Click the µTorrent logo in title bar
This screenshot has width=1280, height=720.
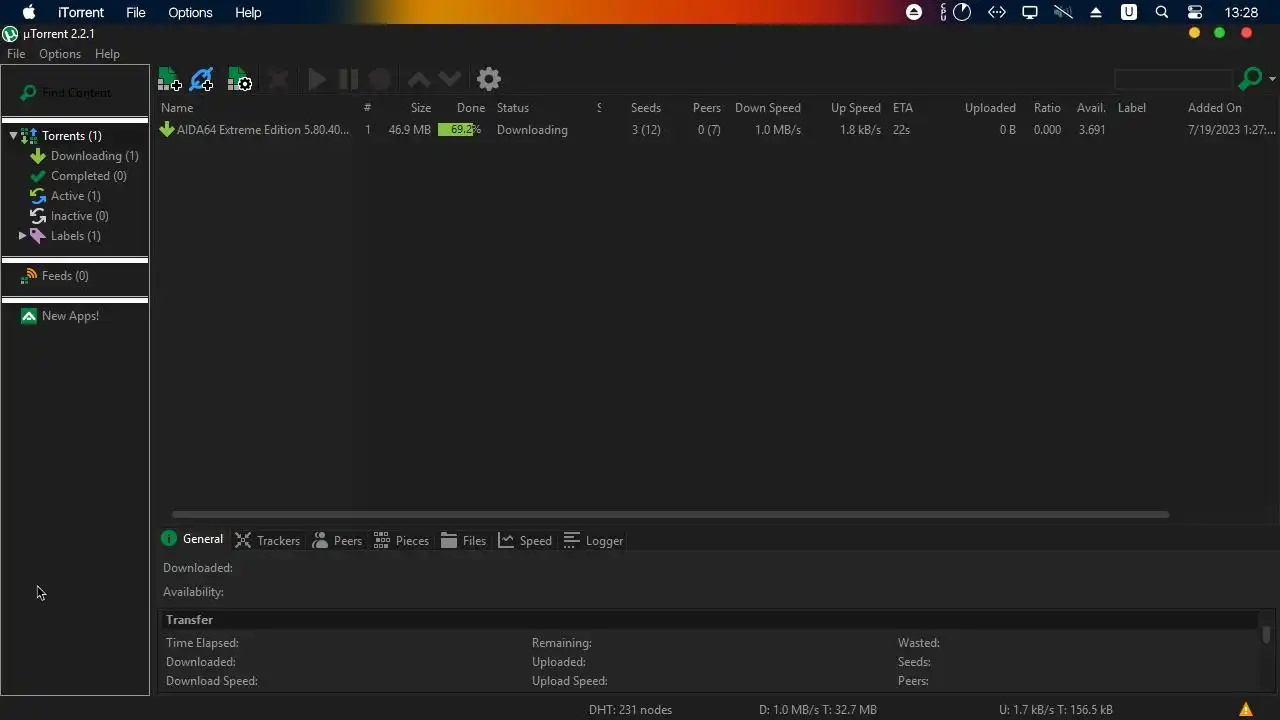(10, 34)
